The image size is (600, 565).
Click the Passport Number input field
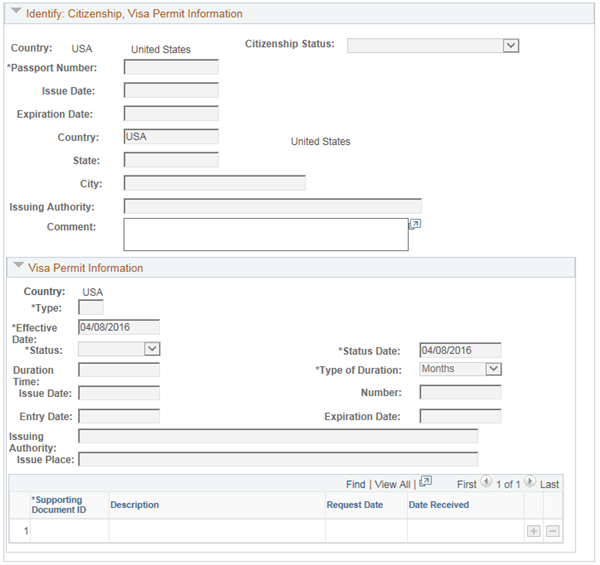tap(171, 67)
